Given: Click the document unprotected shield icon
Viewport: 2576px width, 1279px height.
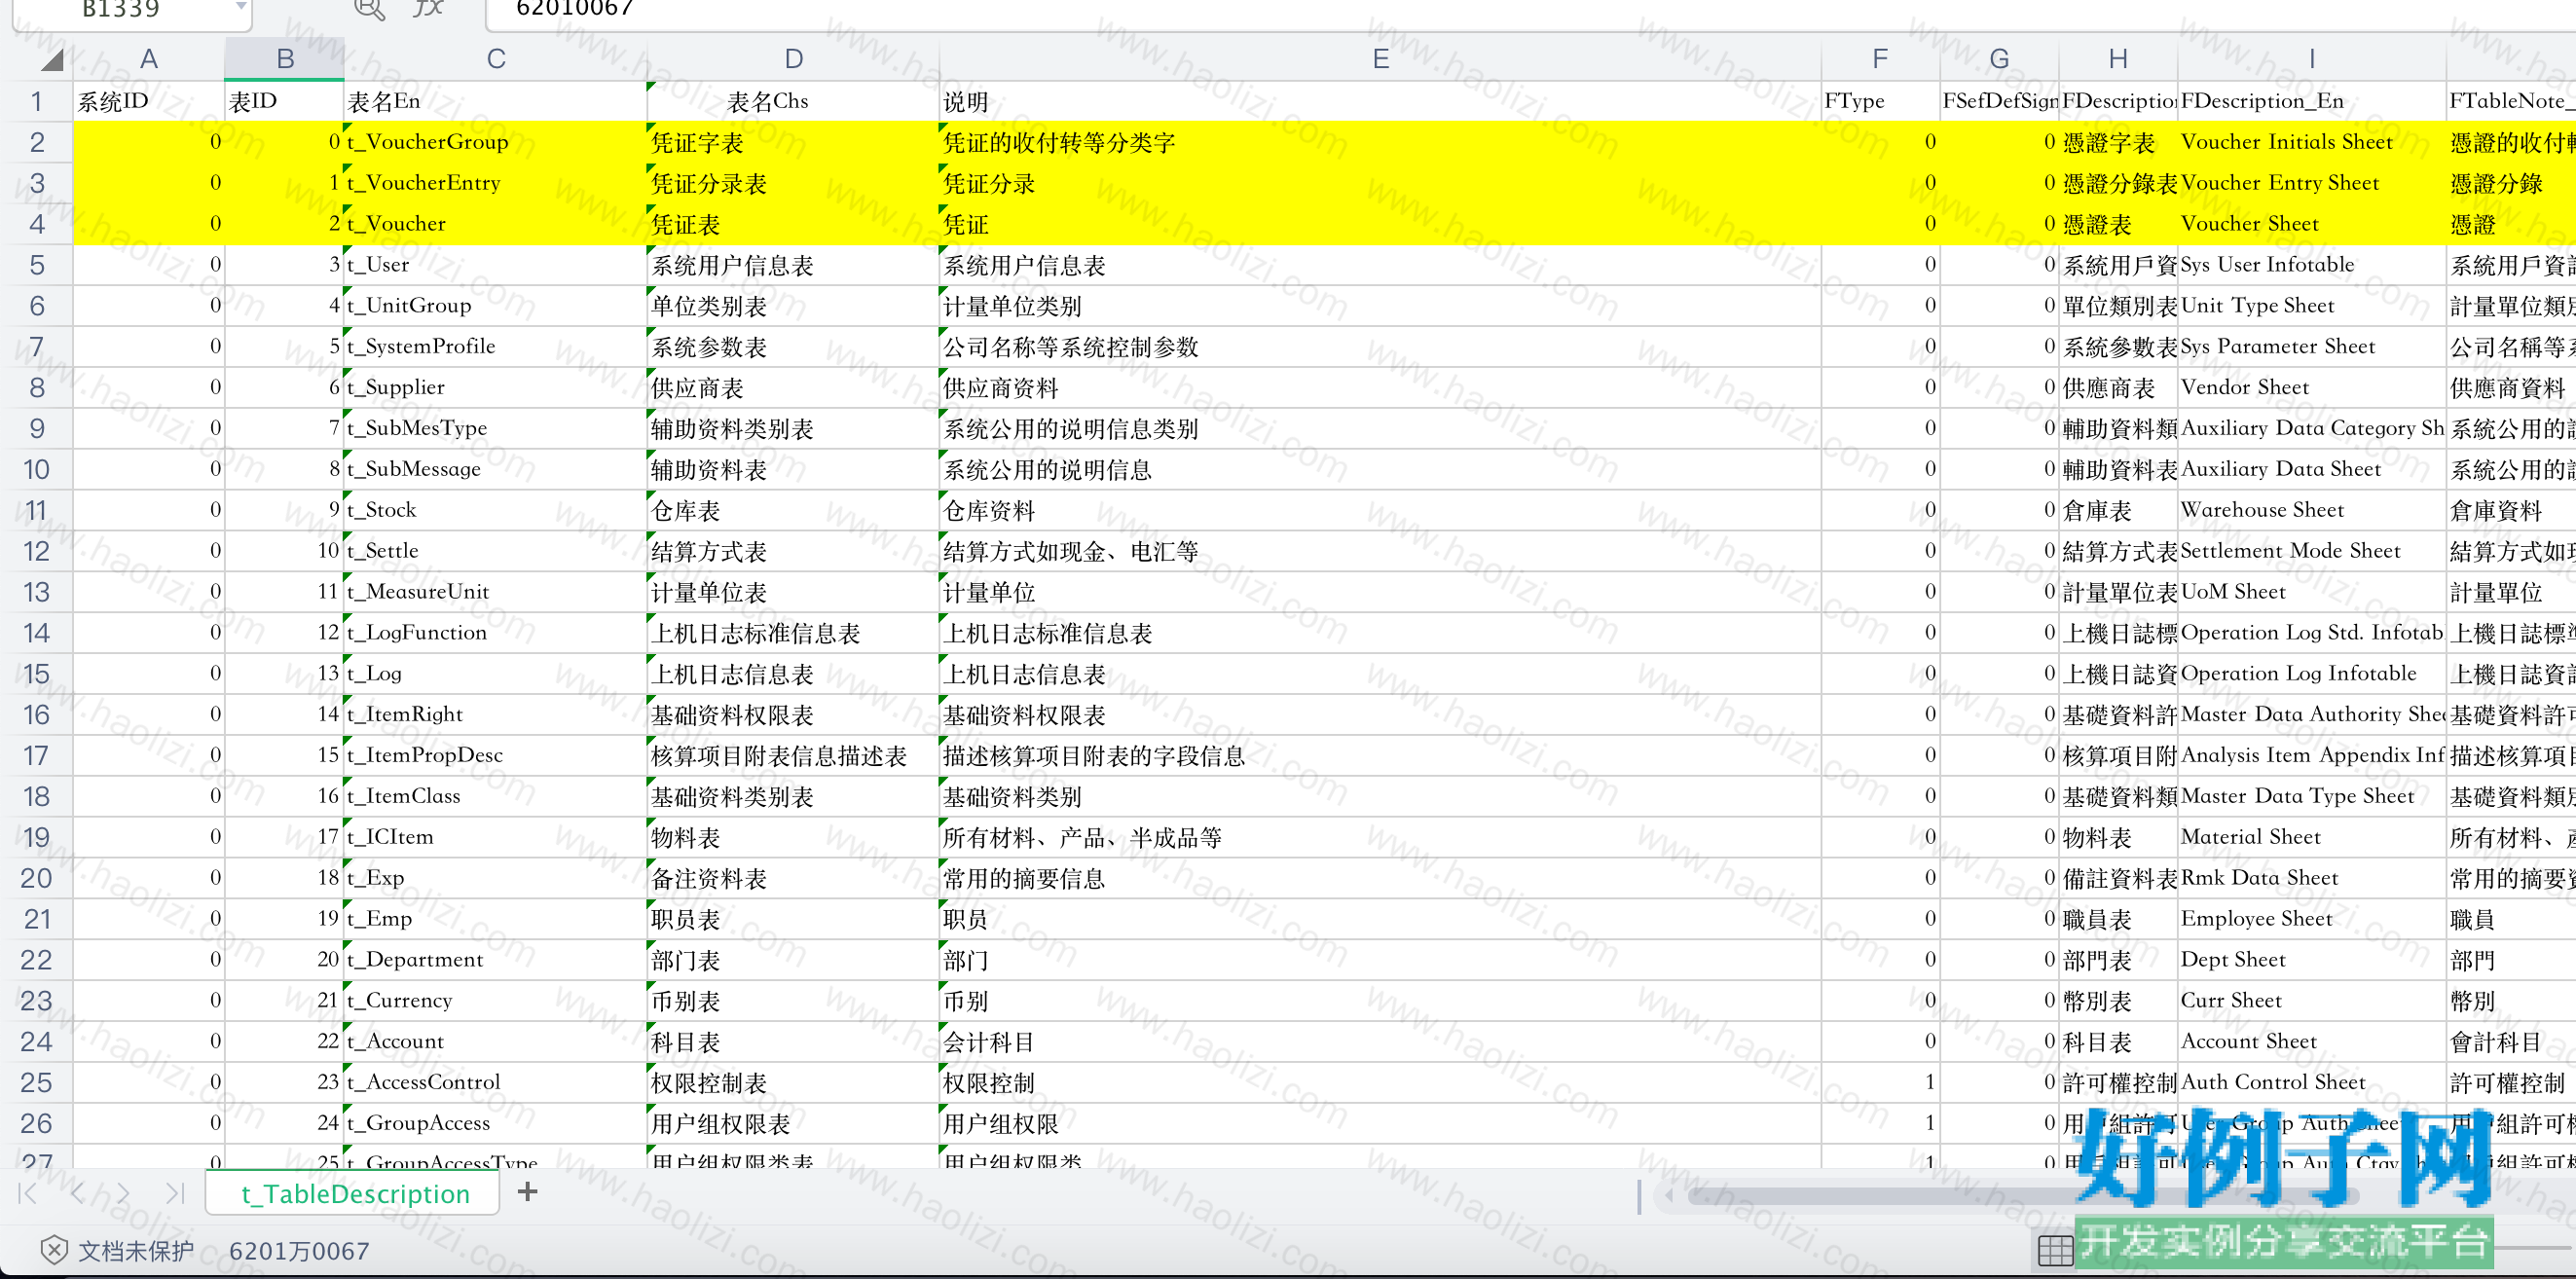Looking at the screenshot, I should (54, 1250).
